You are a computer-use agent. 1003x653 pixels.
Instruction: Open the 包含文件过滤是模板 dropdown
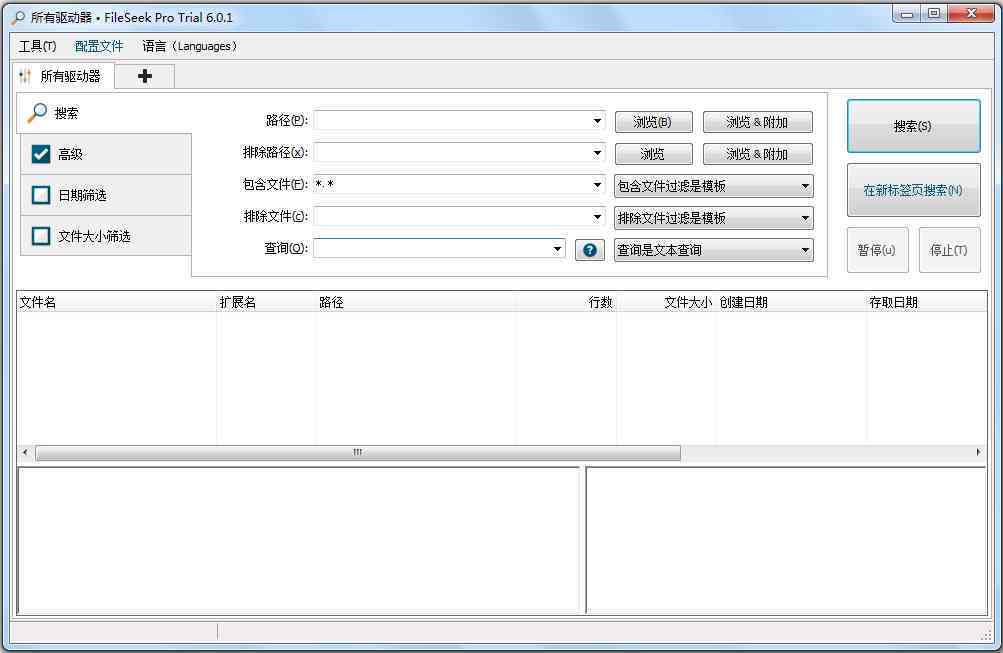click(x=714, y=186)
